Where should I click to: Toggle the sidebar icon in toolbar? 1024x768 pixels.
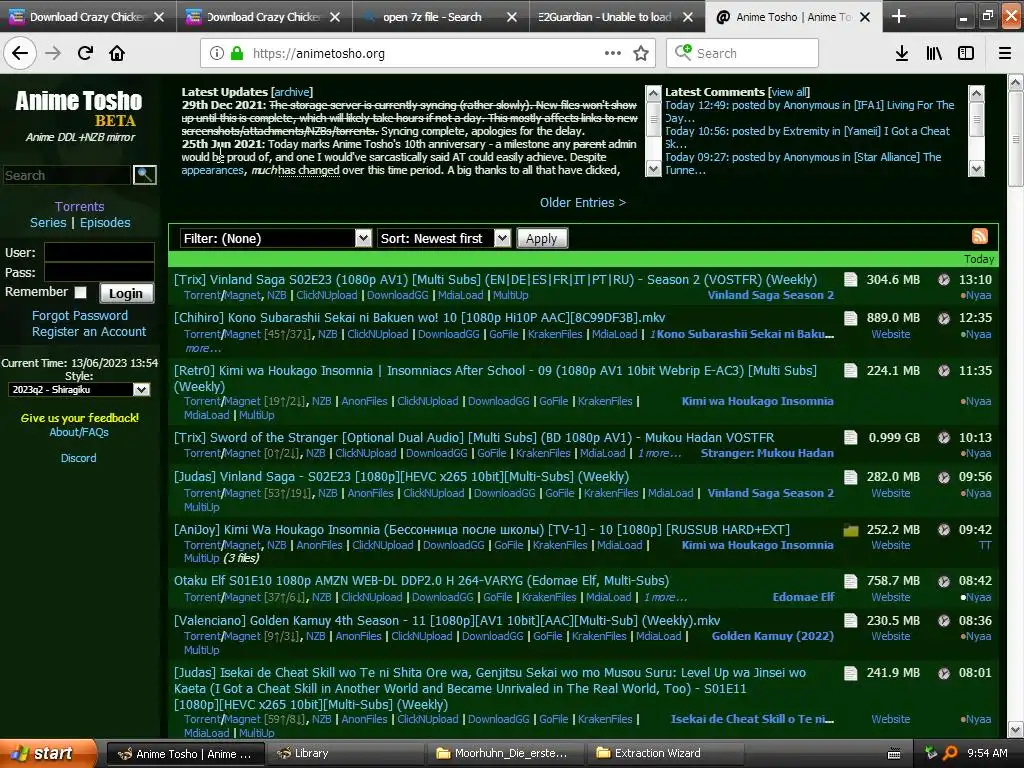[x=966, y=54]
